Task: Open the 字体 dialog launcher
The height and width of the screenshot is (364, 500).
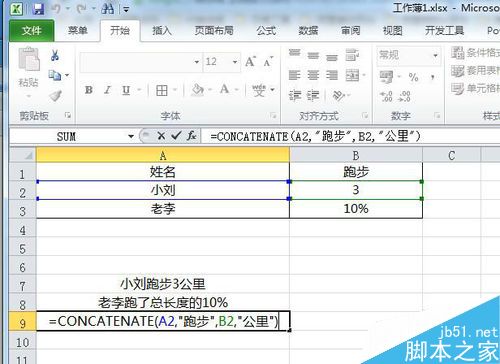Action: 273,116
